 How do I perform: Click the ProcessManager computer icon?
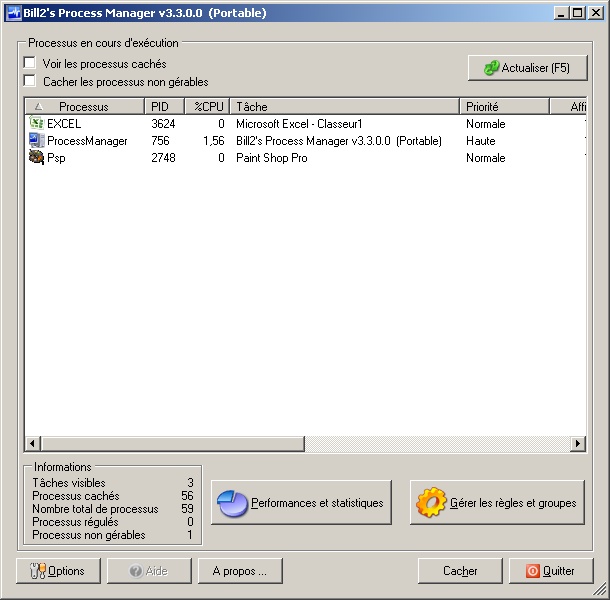pyautogui.click(x=37, y=140)
